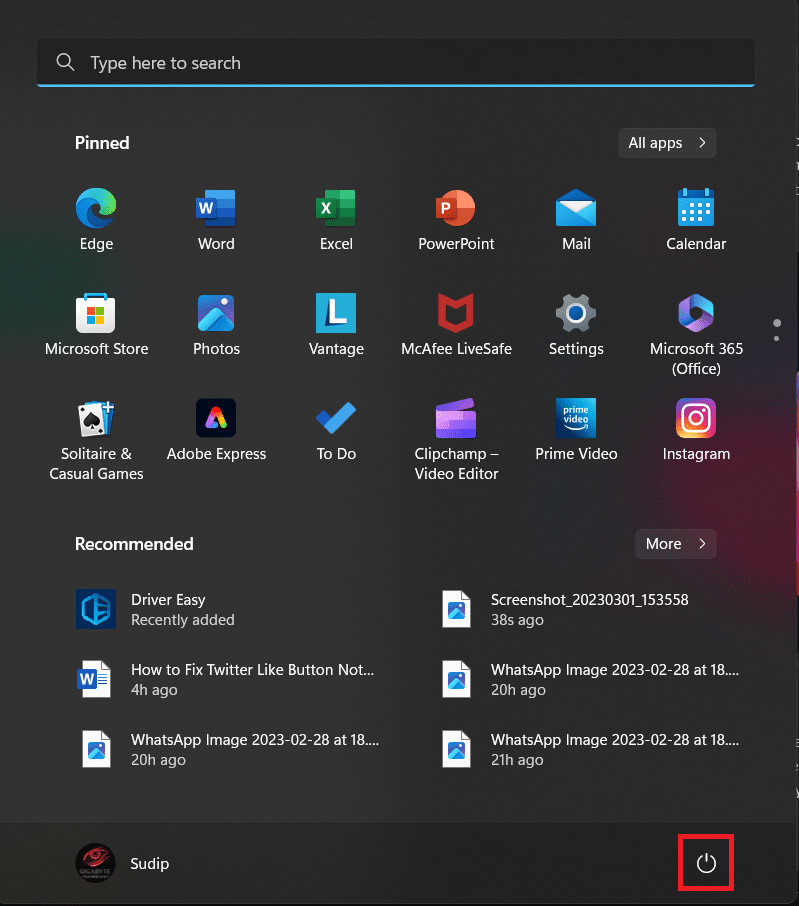Show More recommended items
This screenshot has height=906, width=799.
[x=676, y=544]
